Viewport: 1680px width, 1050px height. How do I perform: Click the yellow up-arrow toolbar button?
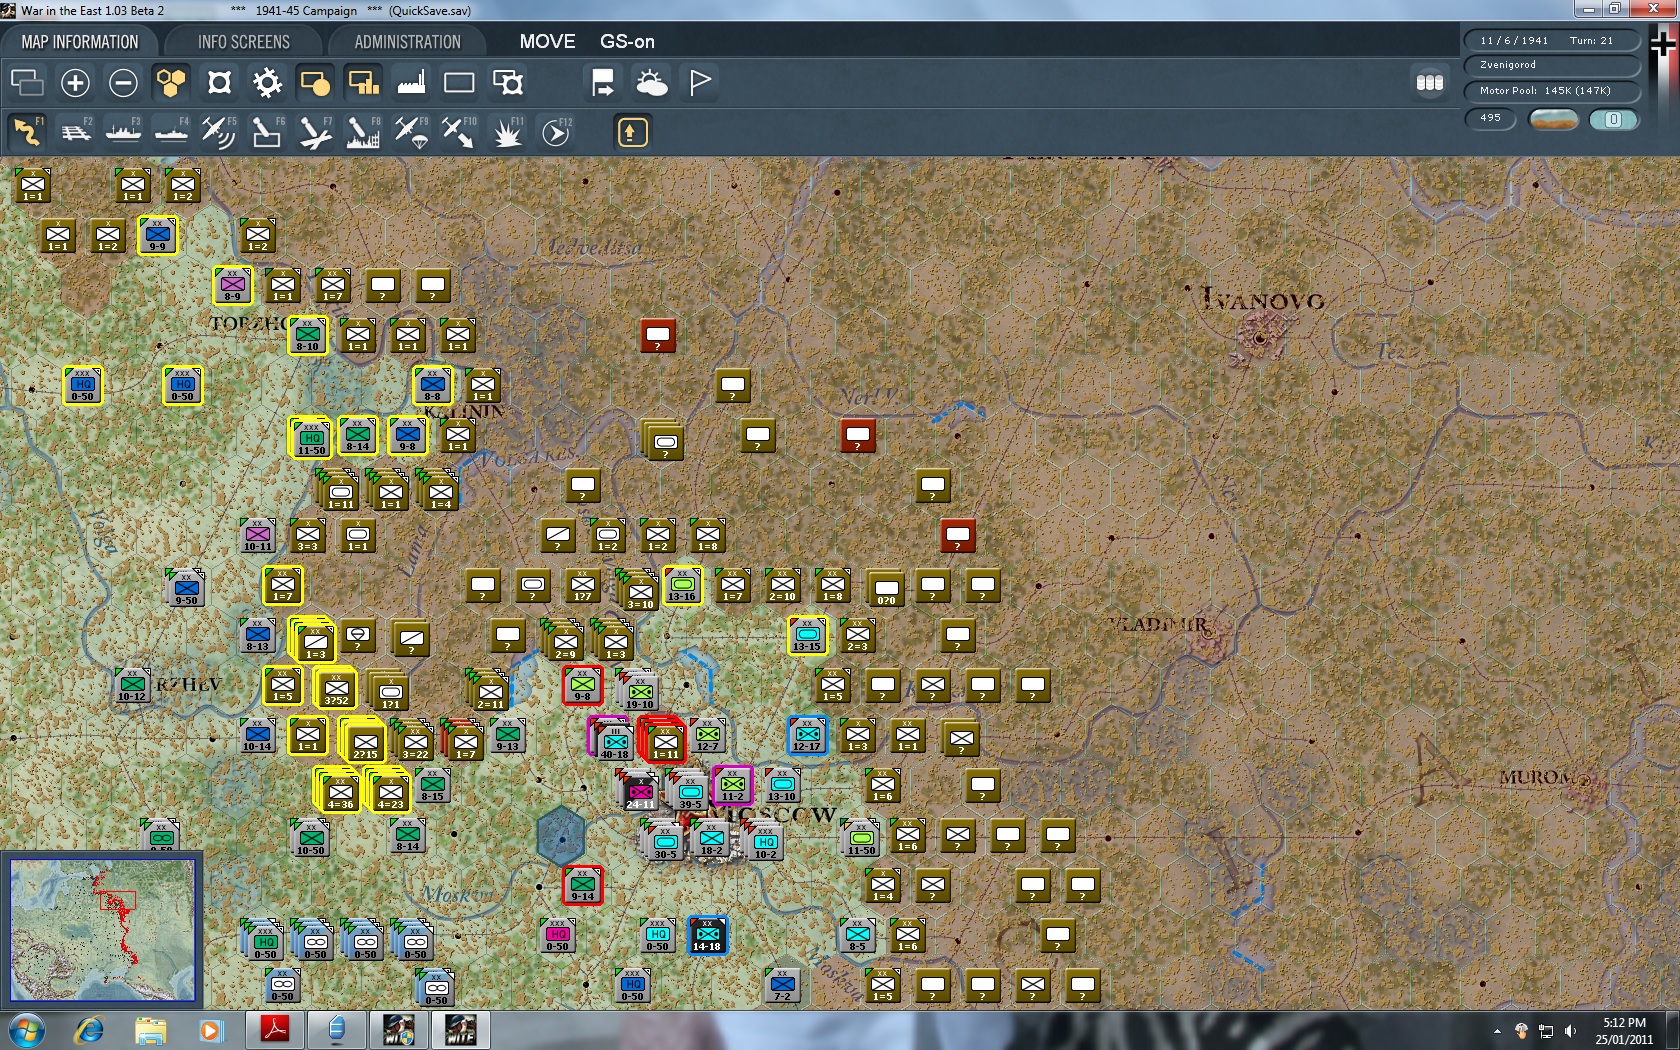[x=632, y=132]
